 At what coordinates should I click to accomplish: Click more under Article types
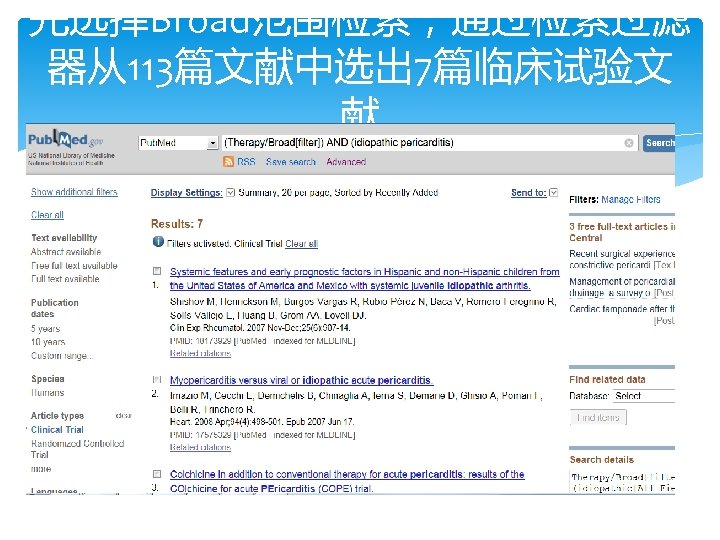pyautogui.click(x=41, y=469)
